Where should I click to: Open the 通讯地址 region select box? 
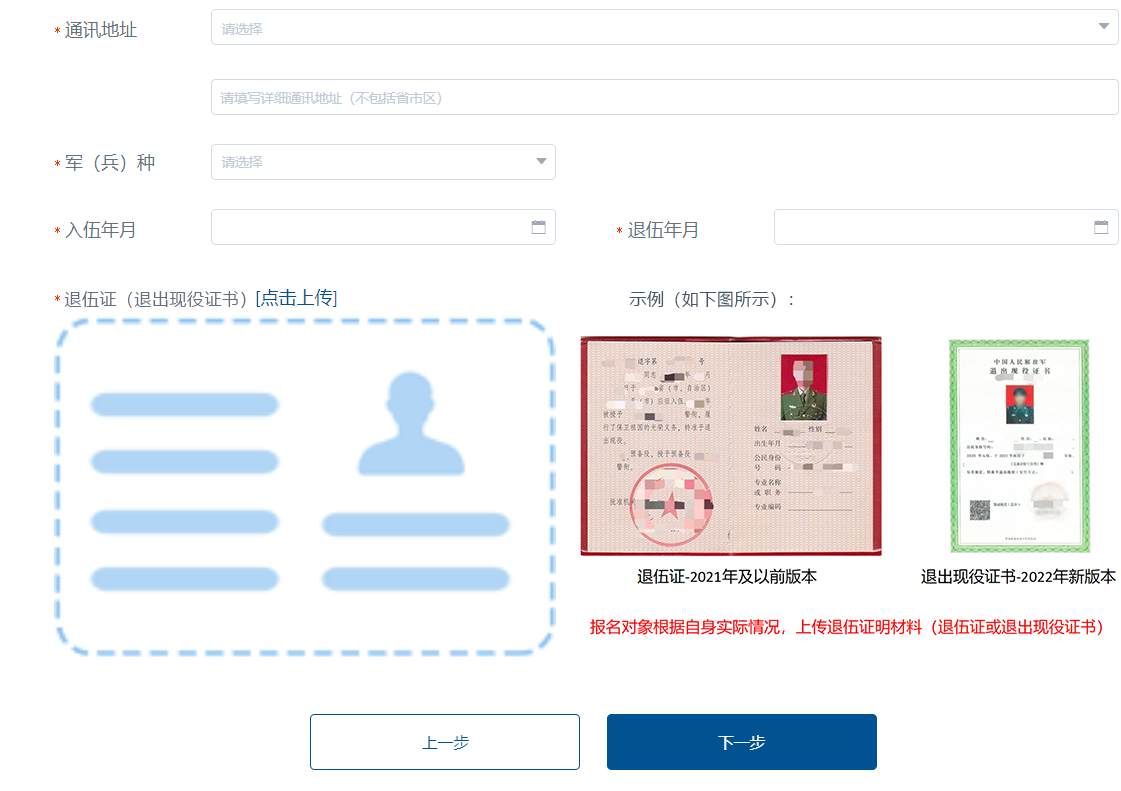coord(650,27)
